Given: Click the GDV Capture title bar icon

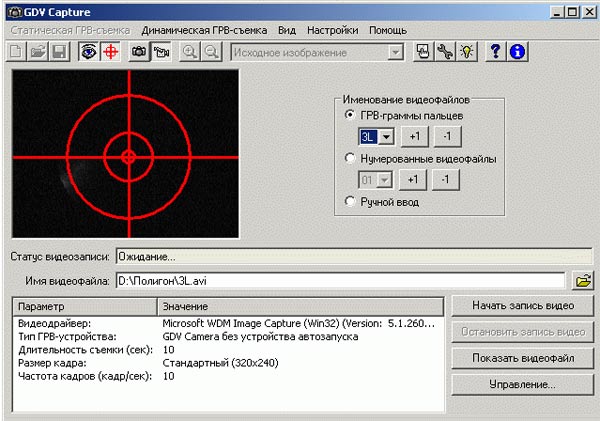Looking at the screenshot, I should point(15,12).
